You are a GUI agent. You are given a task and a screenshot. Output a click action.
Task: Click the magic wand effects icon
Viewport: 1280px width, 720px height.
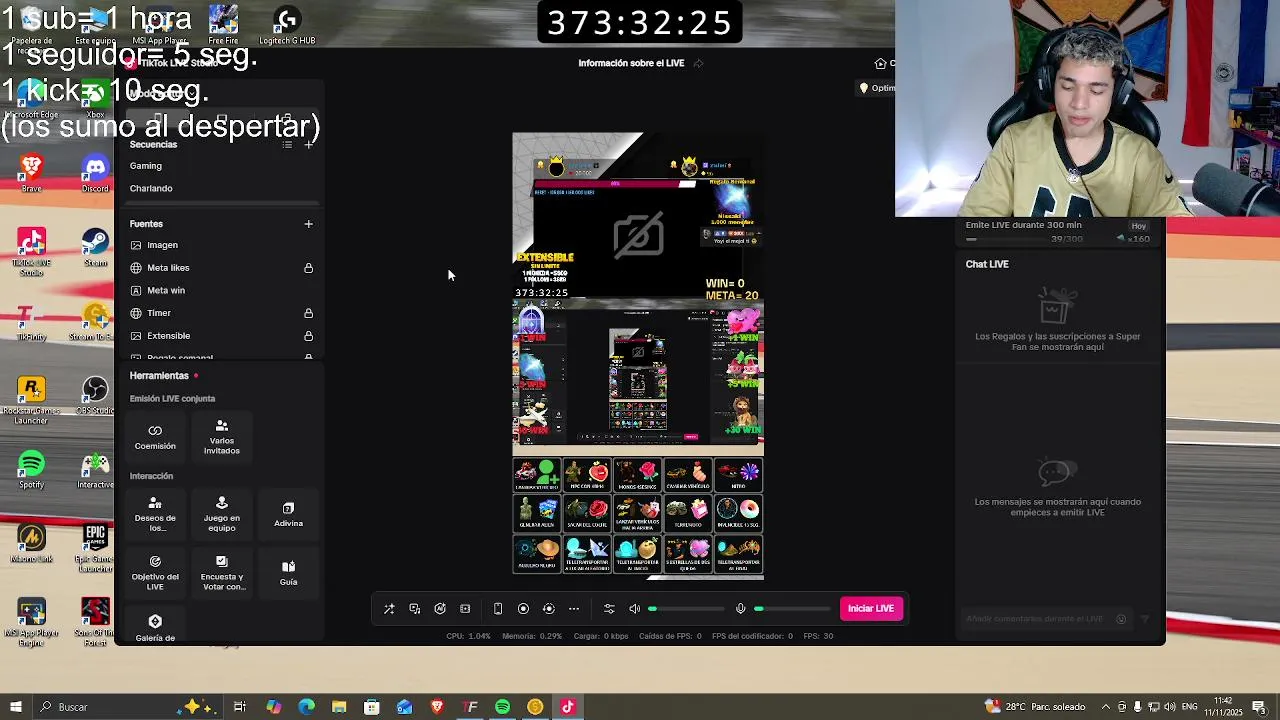point(389,608)
